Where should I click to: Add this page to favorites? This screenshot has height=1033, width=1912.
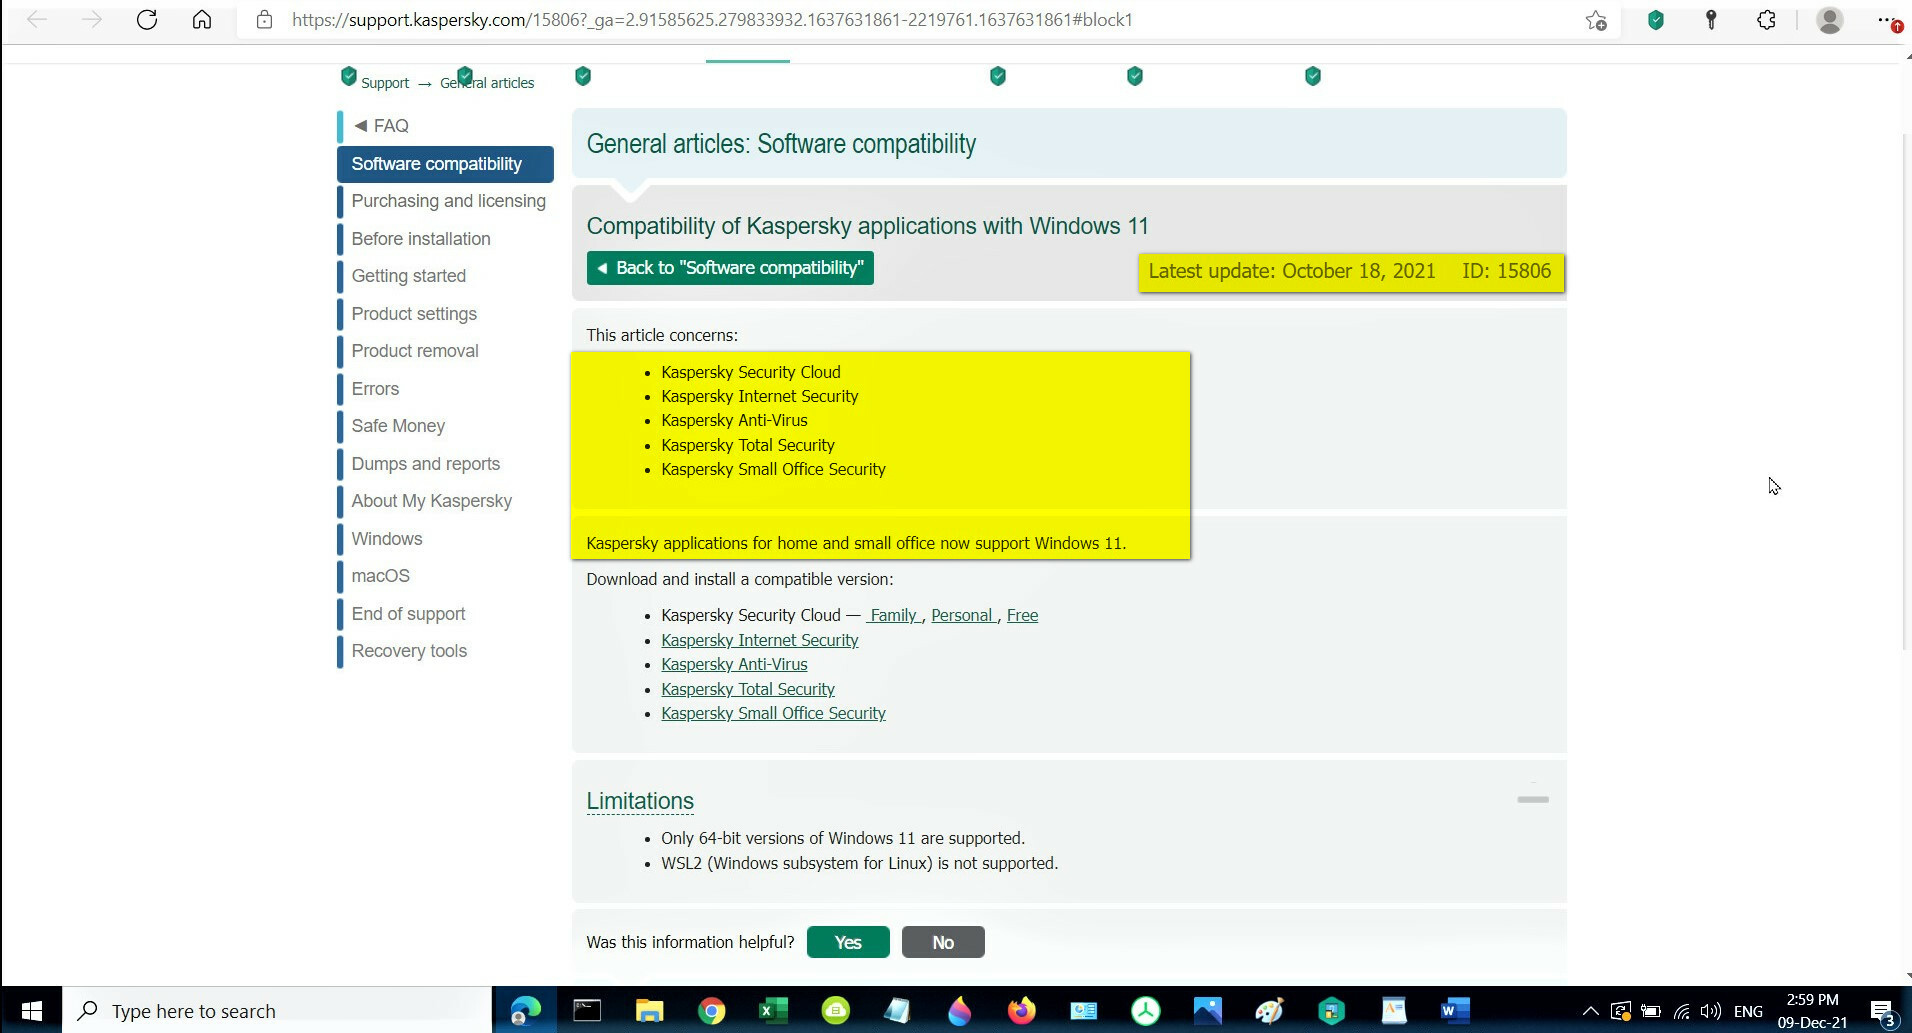tap(1596, 20)
